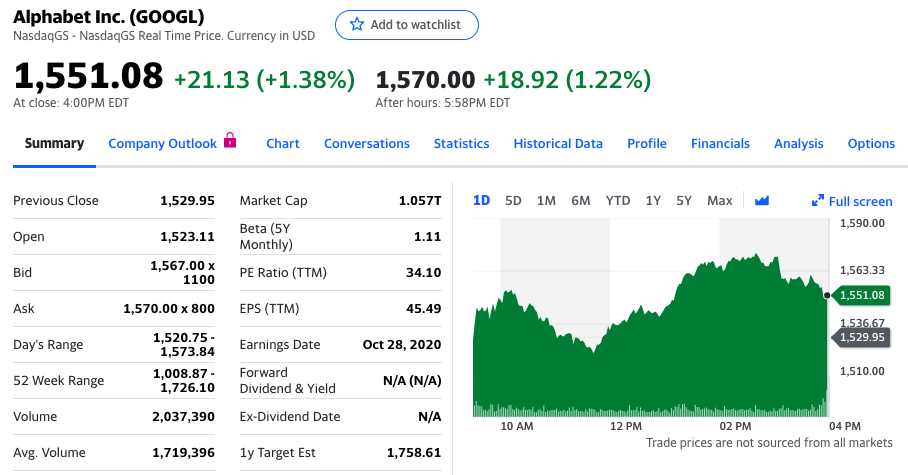The height and width of the screenshot is (475, 908).
Task: Click the 1y Target Est value 1,758.61
Action: pos(414,452)
